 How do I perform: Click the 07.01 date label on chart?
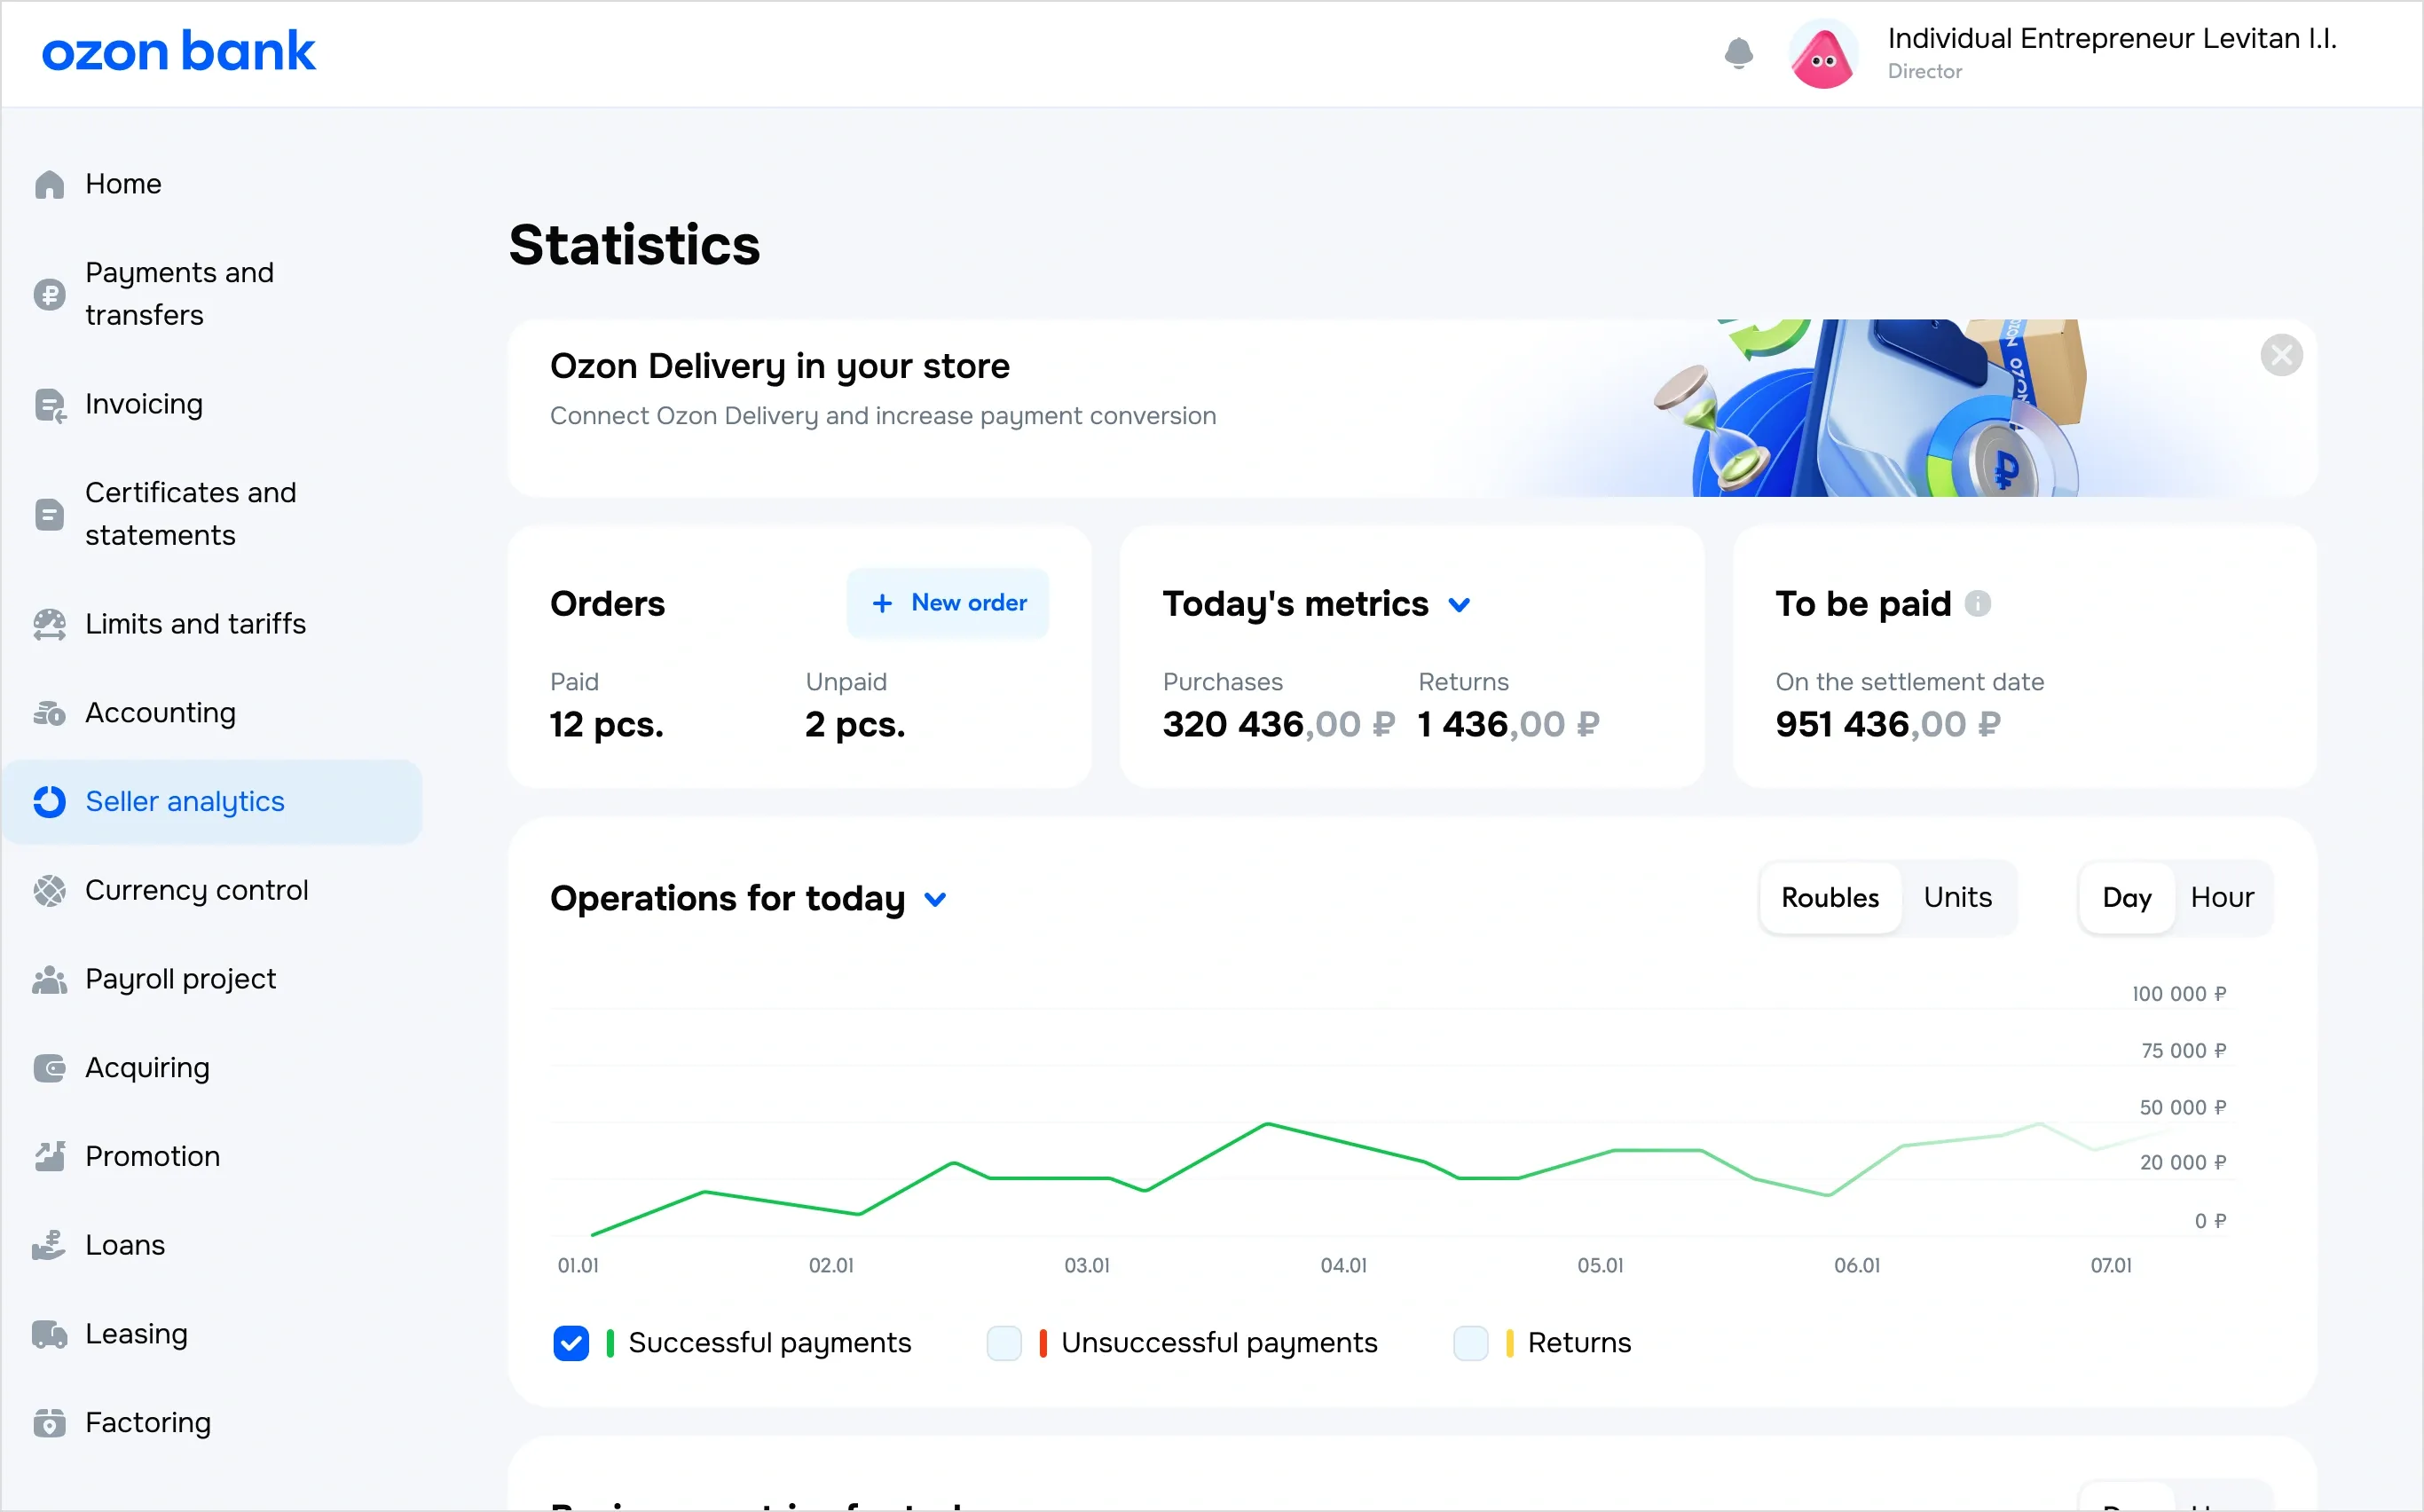click(x=2111, y=1266)
